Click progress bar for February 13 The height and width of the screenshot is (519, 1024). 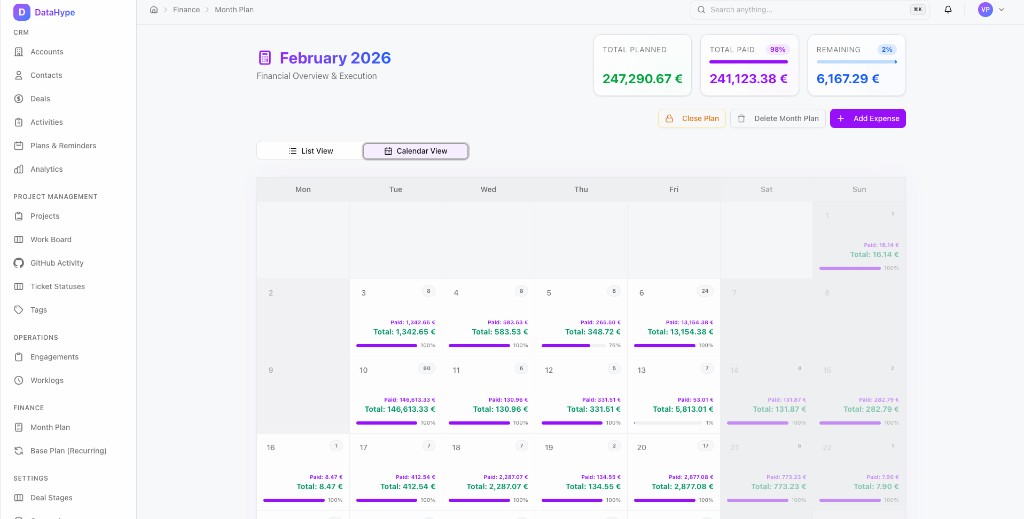(667, 423)
